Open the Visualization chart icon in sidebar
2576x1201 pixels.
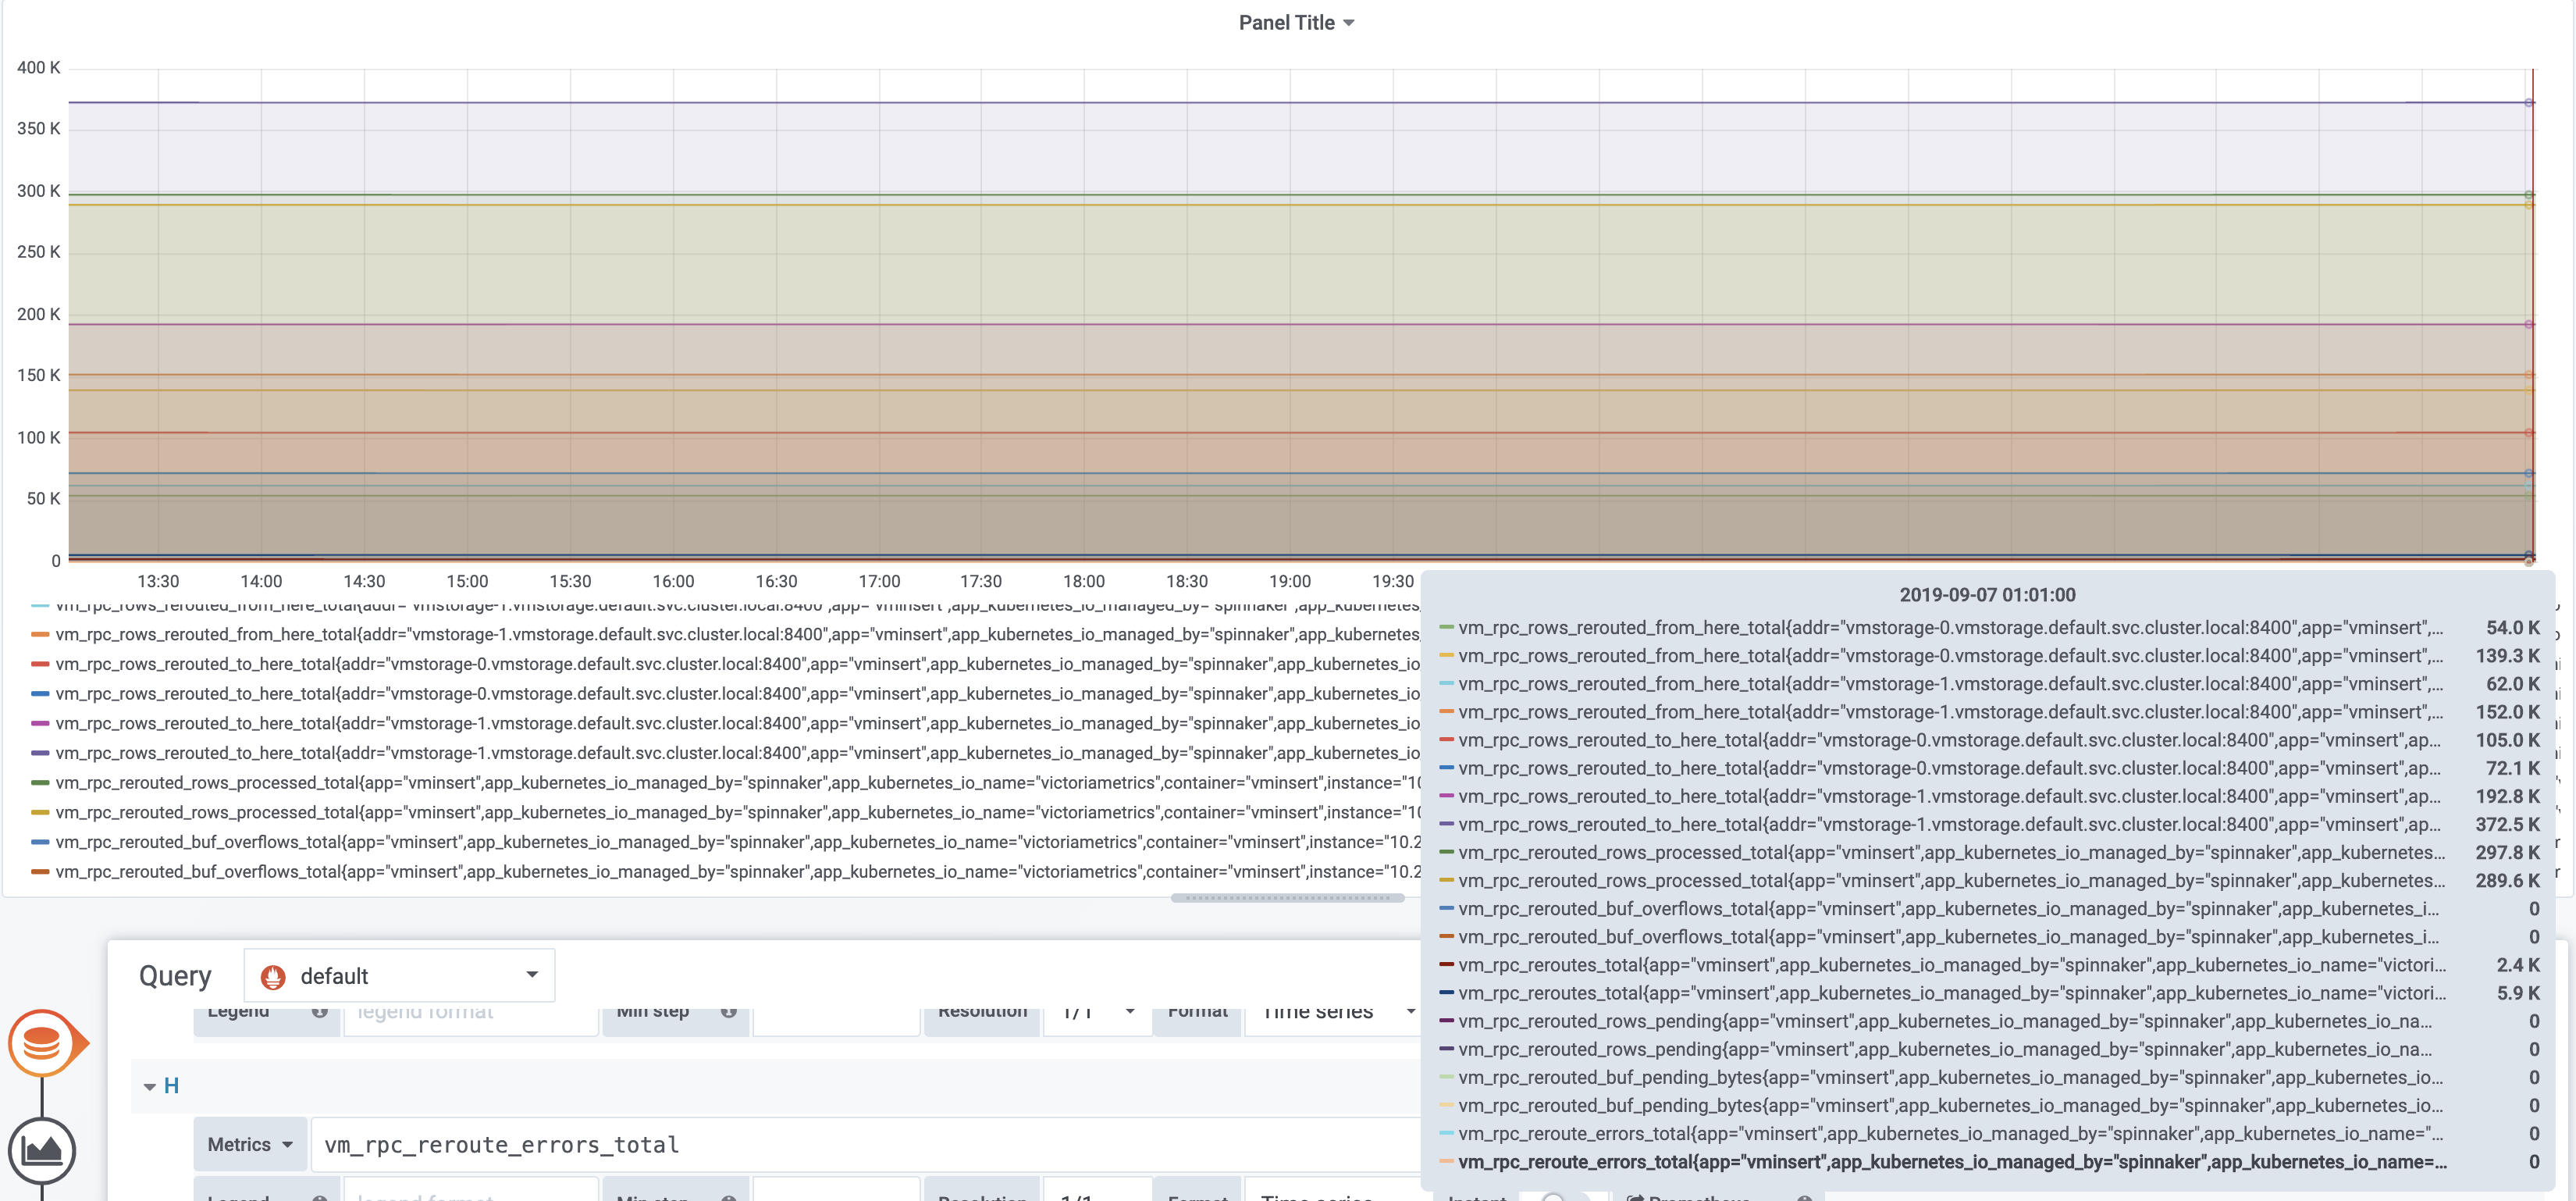42,1150
